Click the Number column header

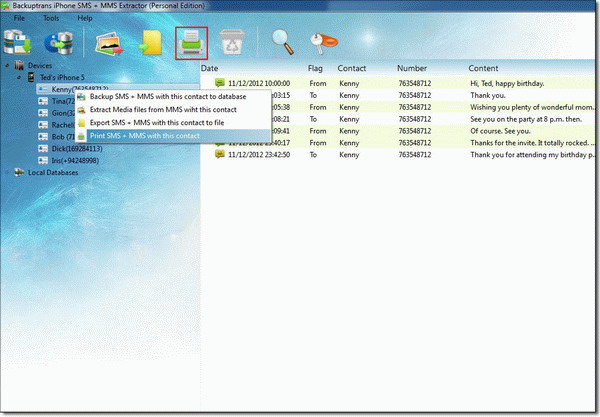412,68
